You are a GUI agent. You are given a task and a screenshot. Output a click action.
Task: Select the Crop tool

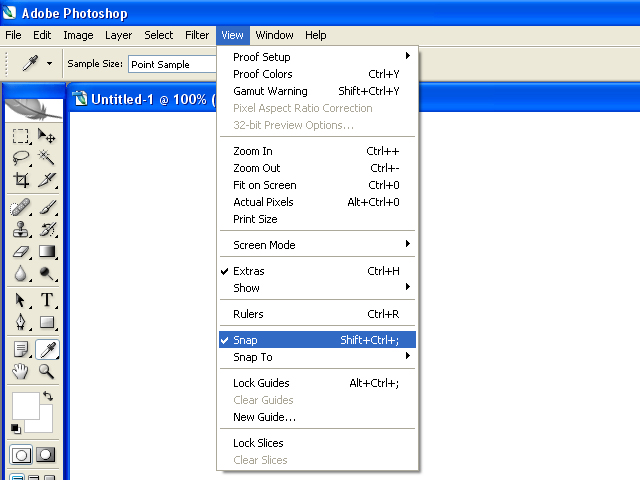tap(20, 180)
